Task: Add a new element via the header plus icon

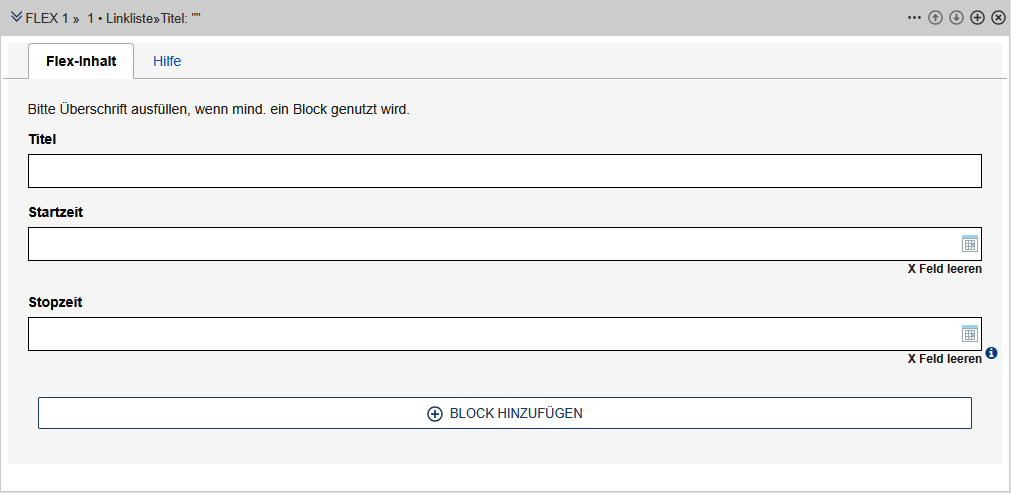Action: (x=978, y=18)
